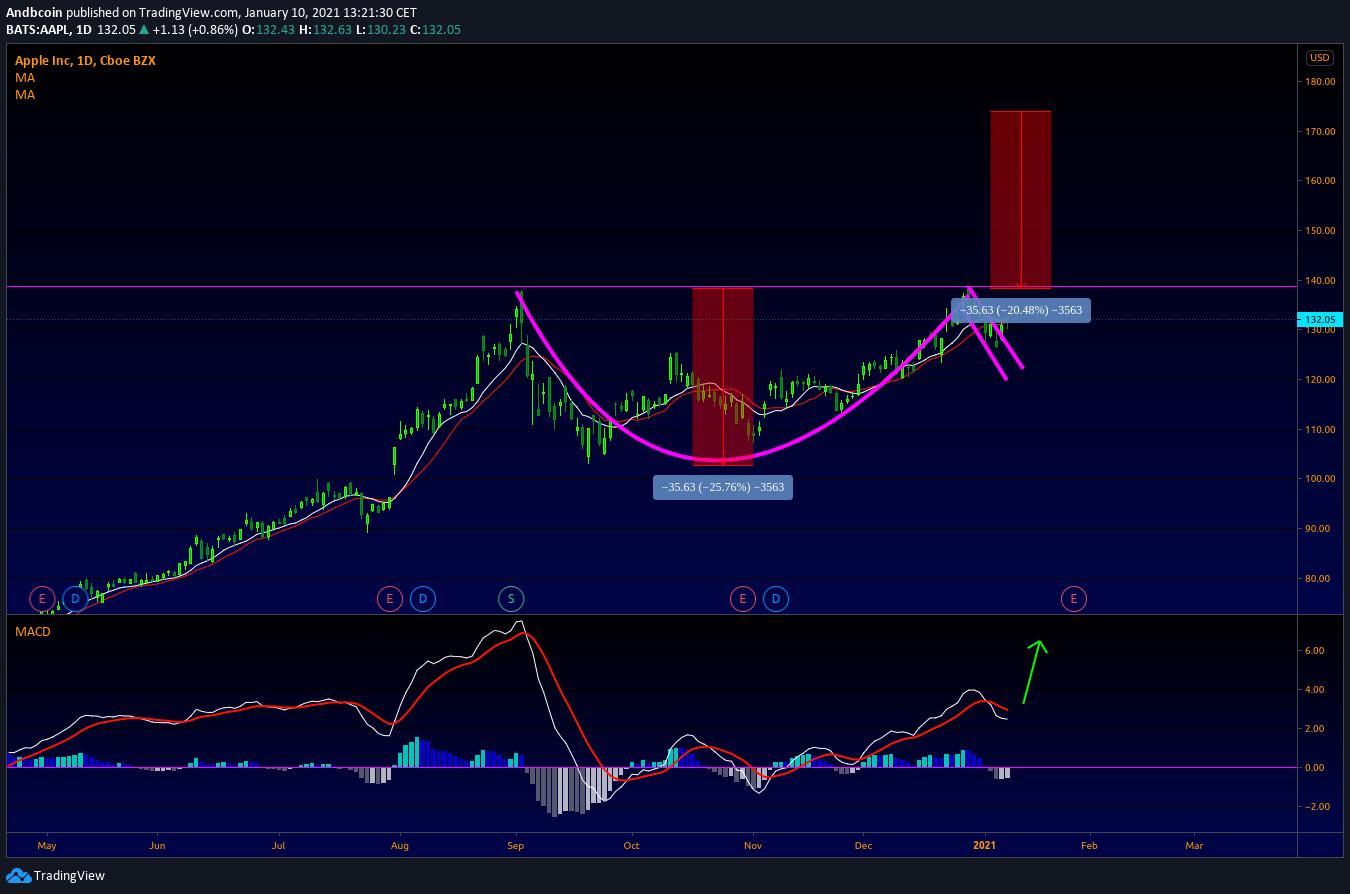1350x894 pixels.
Task: Select the earnings E marker in late October
Action: tap(743, 599)
